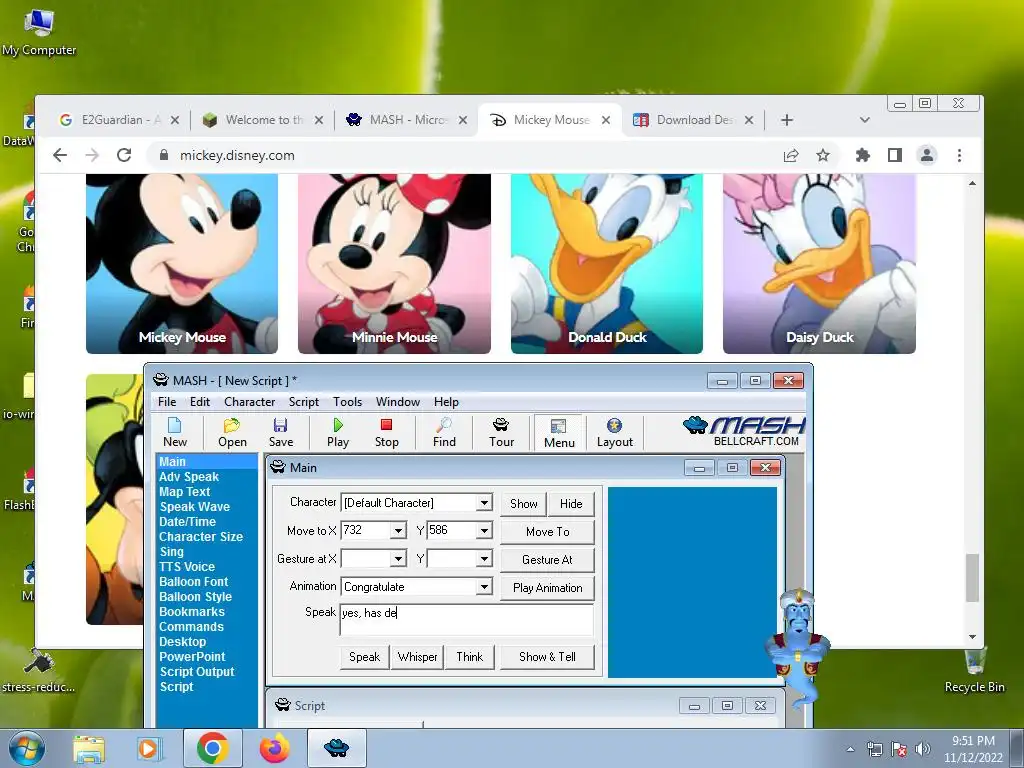Click the Think button

click(470, 657)
